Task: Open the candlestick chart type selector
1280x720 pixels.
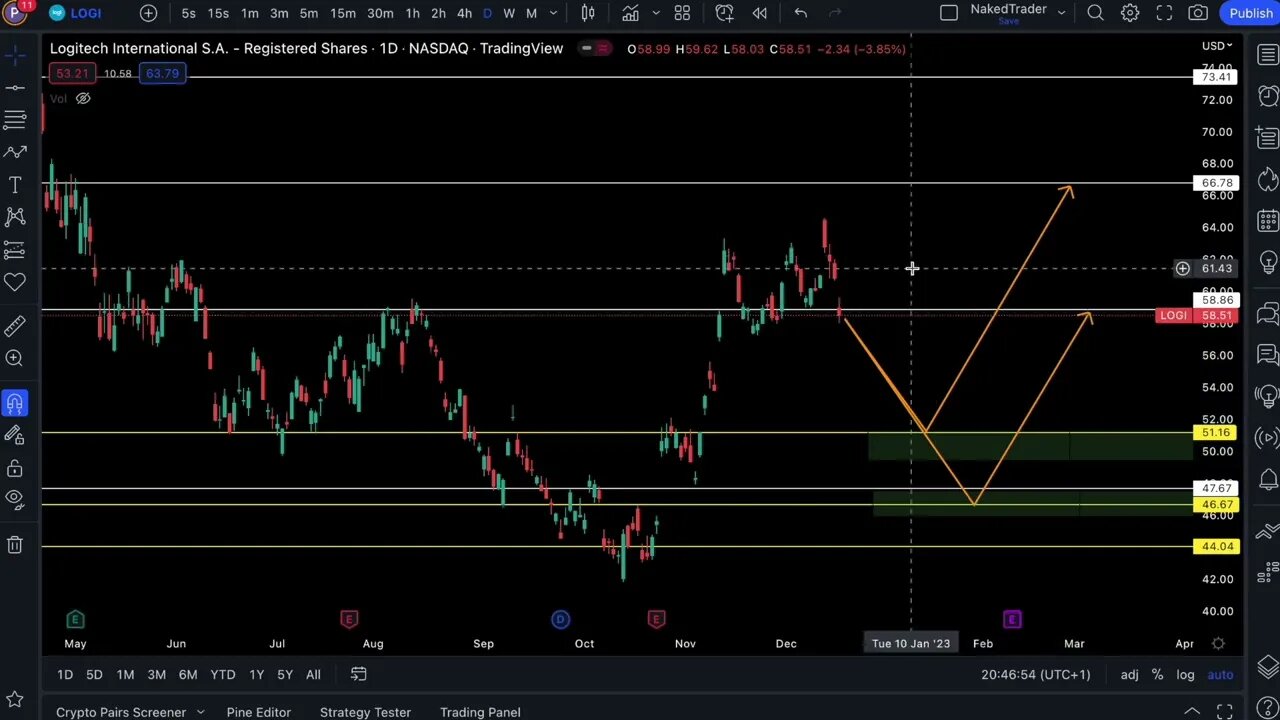Action: [588, 13]
